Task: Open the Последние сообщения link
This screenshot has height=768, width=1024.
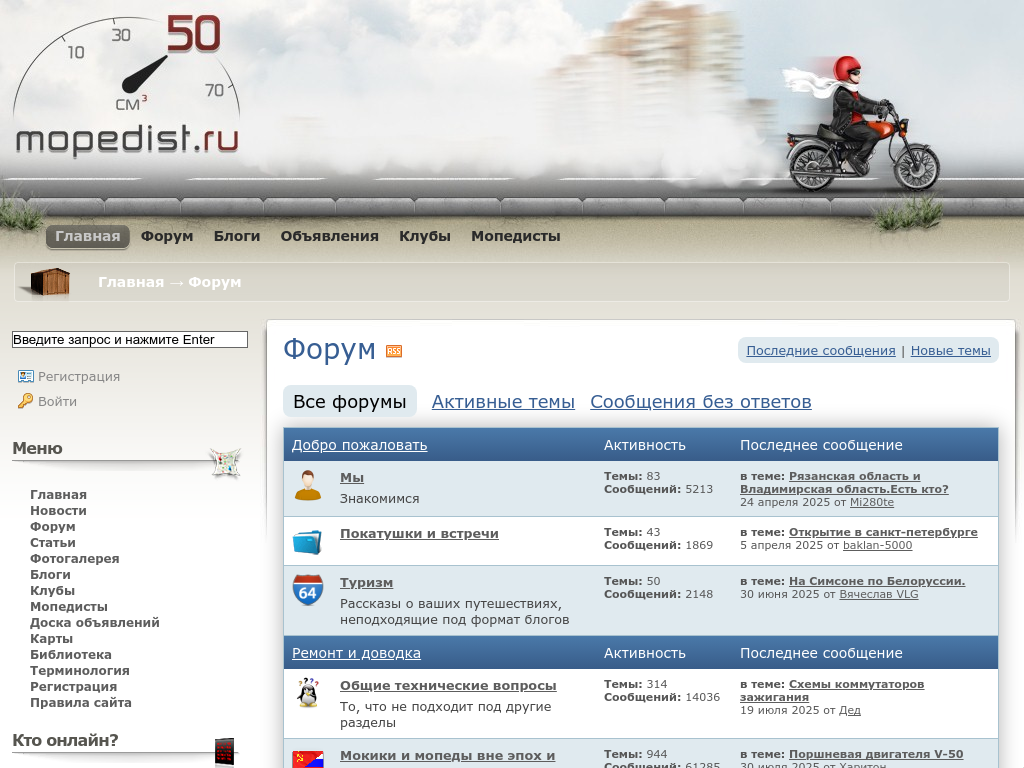Action: 820,351
